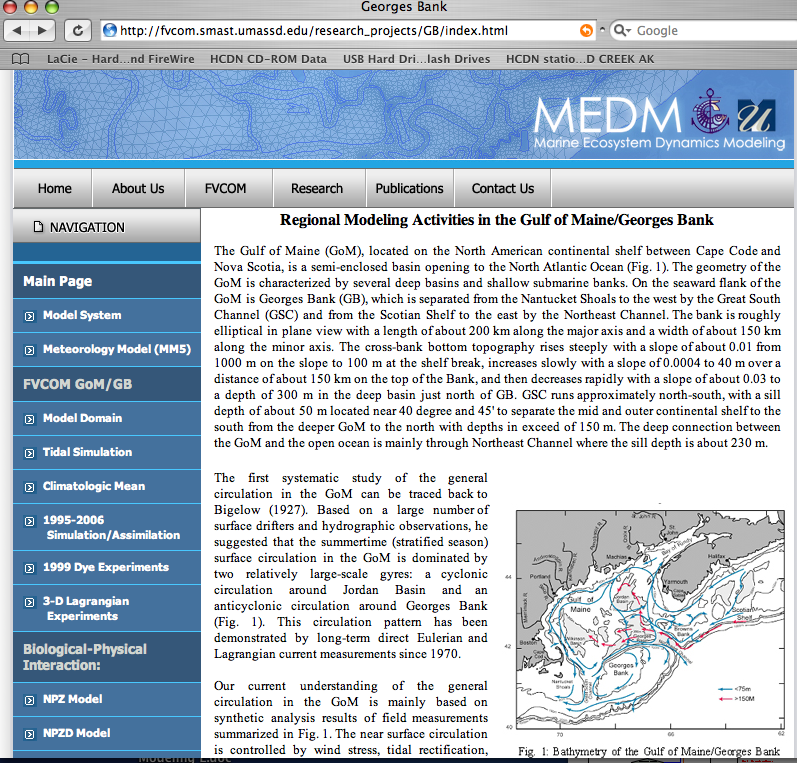797x763 pixels.
Task: Open the NPZ Model sidebar link
Action: click(73, 699)
